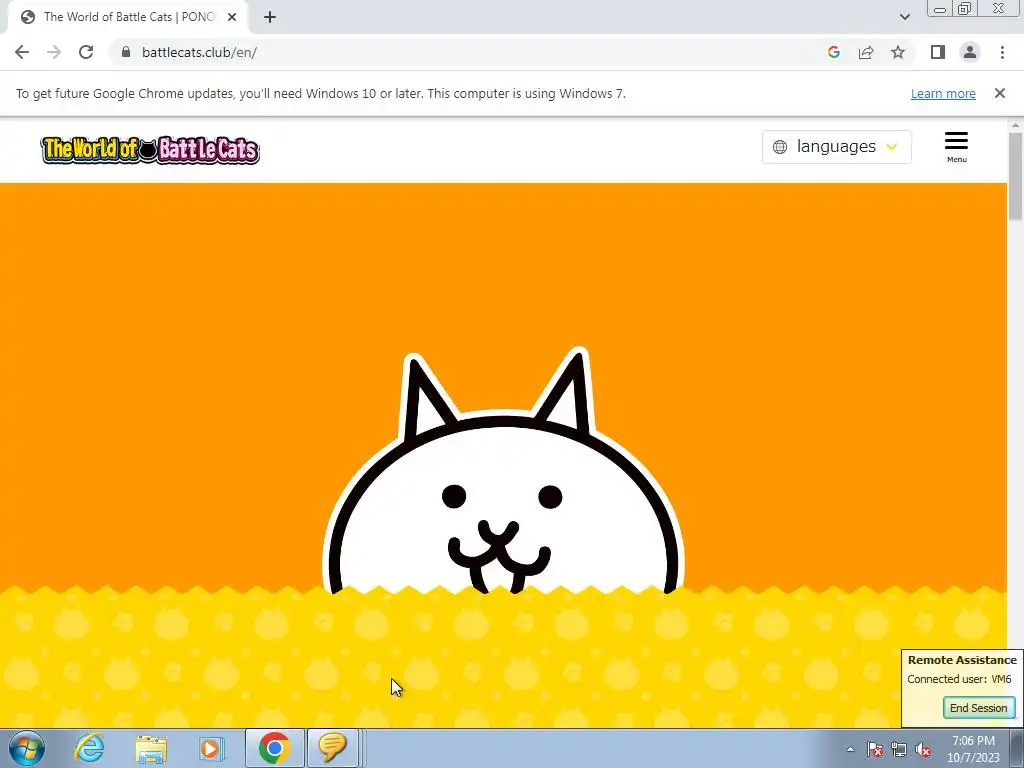Click the Remote Assistance taskbar icon
1024x768 pixels.
(x=332, y=748)
